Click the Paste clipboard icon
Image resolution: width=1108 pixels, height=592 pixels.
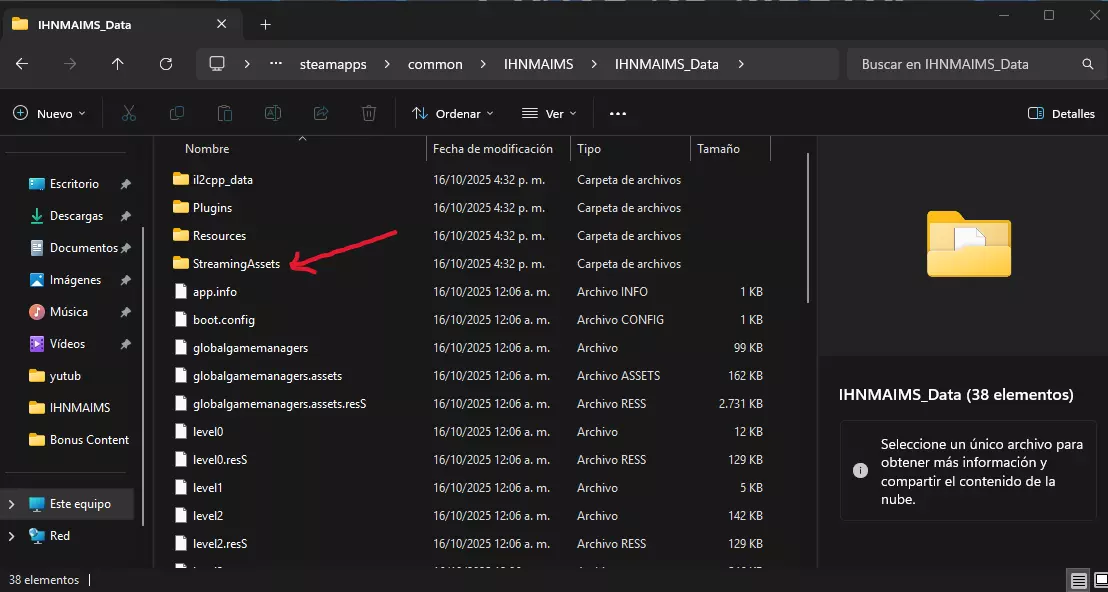pyautogui.click(x=225, y=114)
